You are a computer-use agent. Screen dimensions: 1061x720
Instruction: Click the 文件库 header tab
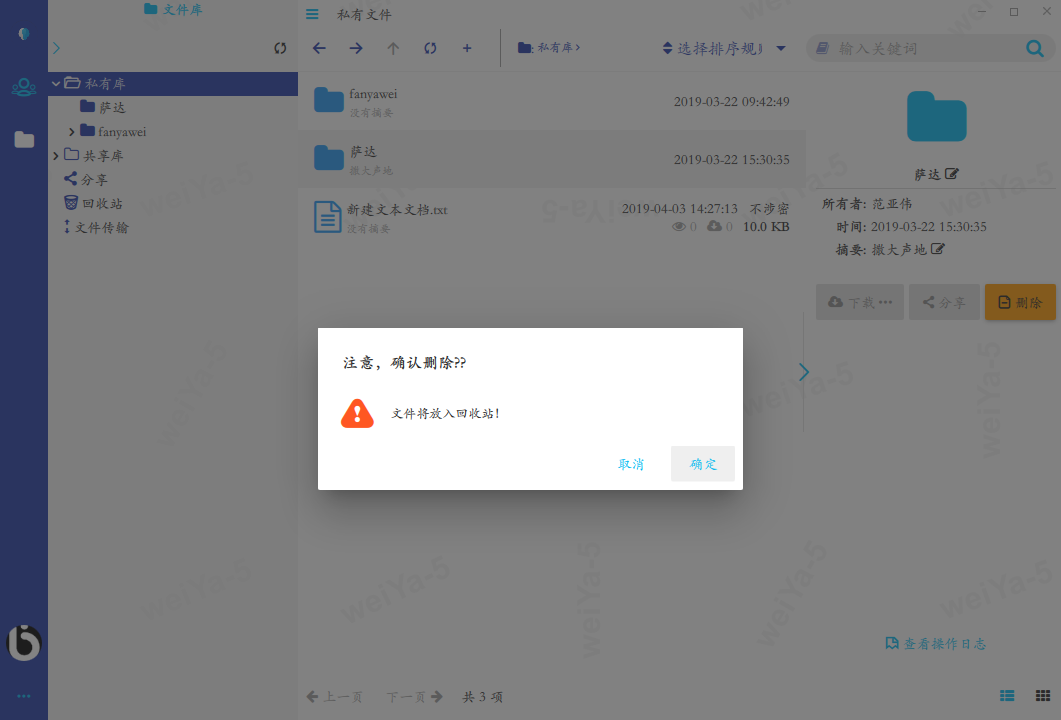[173, 9]
